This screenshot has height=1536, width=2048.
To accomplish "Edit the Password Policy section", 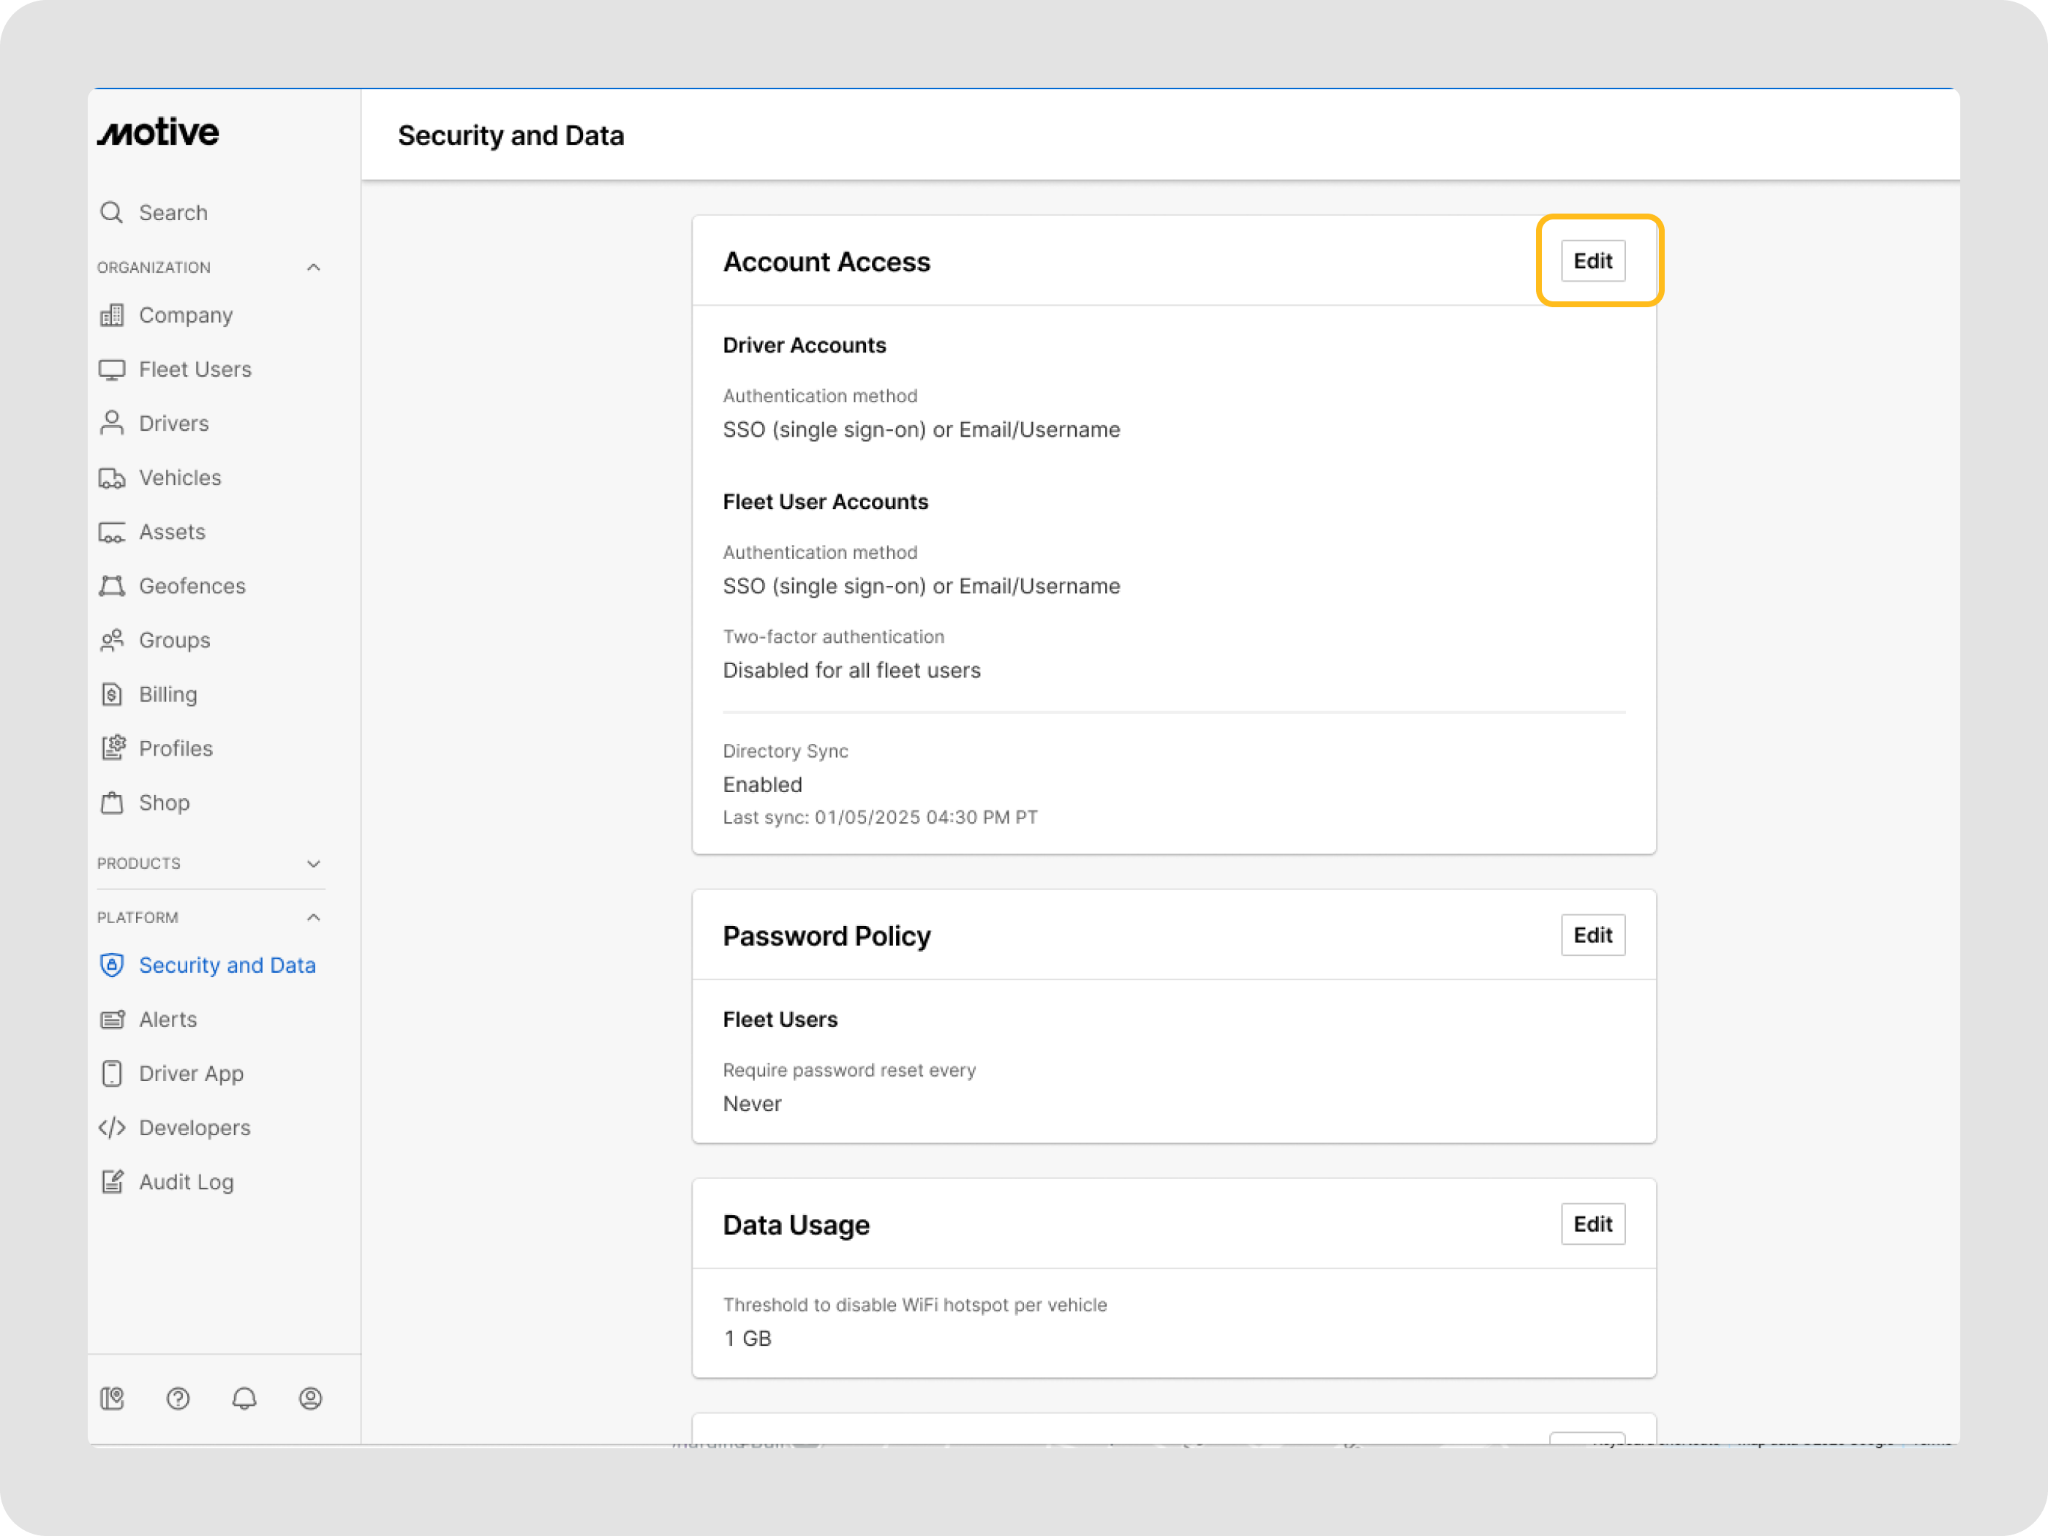I will [1592, 935].
